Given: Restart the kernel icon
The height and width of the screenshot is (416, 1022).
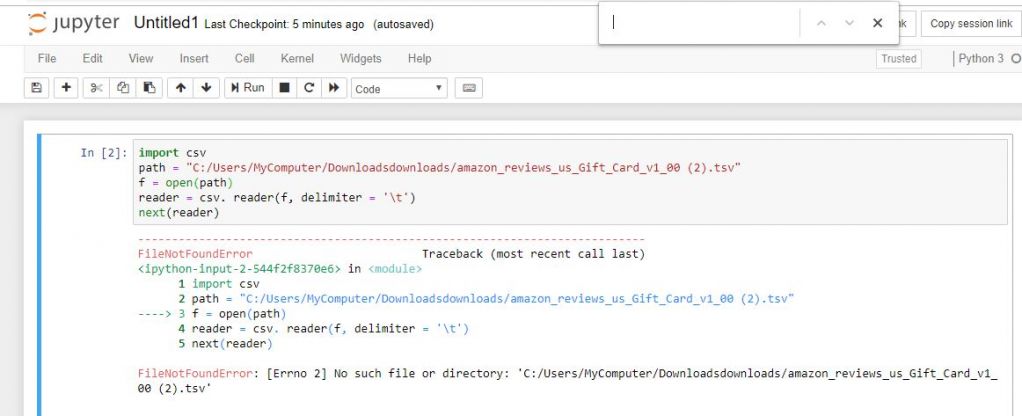Looking at the screenshot, I should coord(309,88).
